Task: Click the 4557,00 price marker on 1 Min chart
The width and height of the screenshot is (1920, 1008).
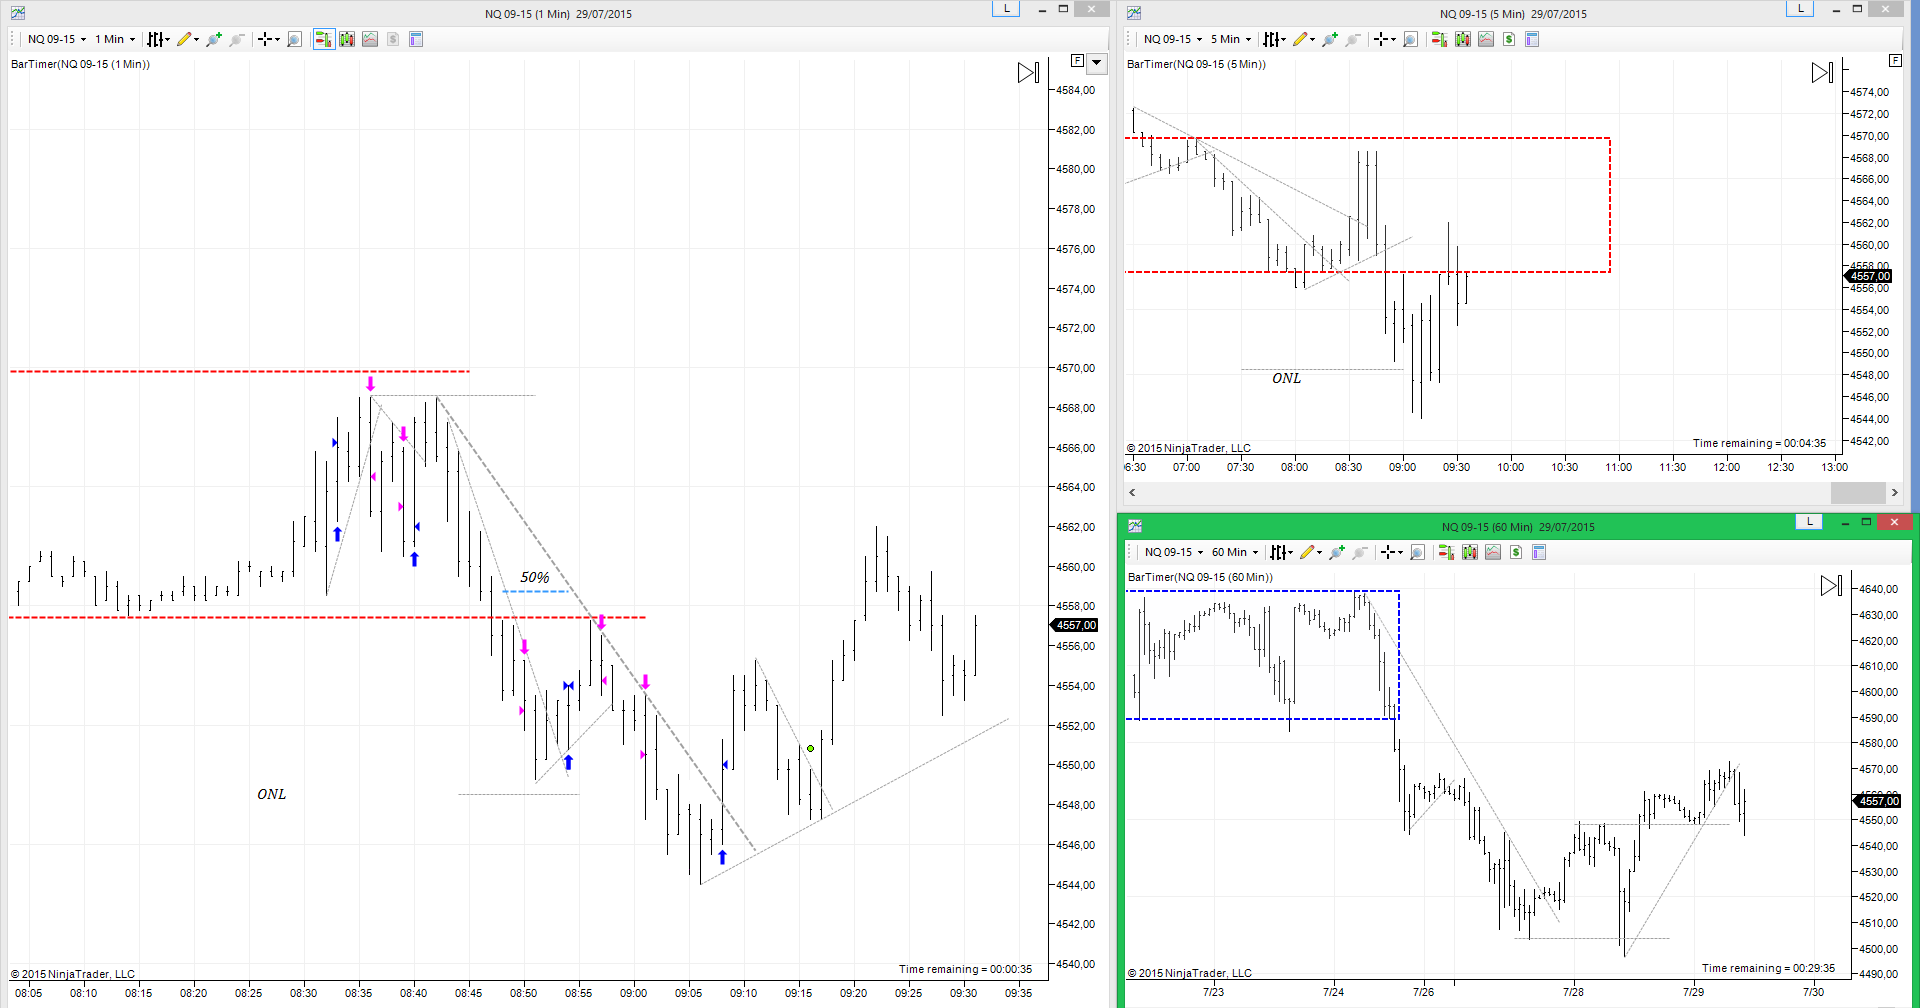Action: [1074, 625]
